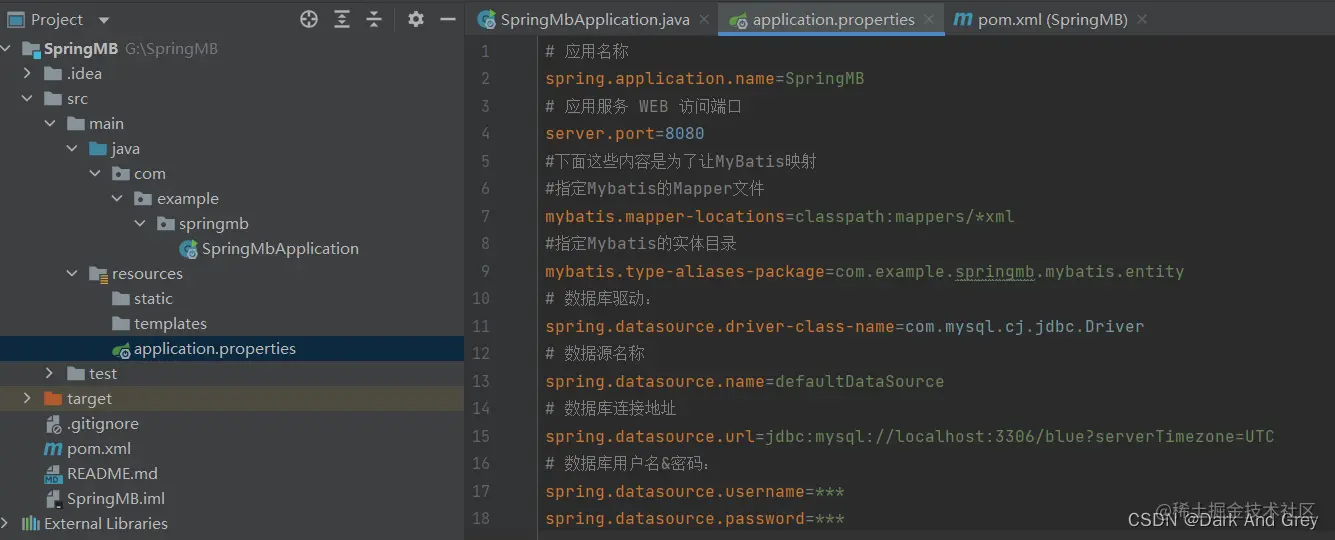The width and height of the screenshot is (1335, 540).
Task: Close the pom.xml (SpringMB) tab
Action: coord(1142,19)
